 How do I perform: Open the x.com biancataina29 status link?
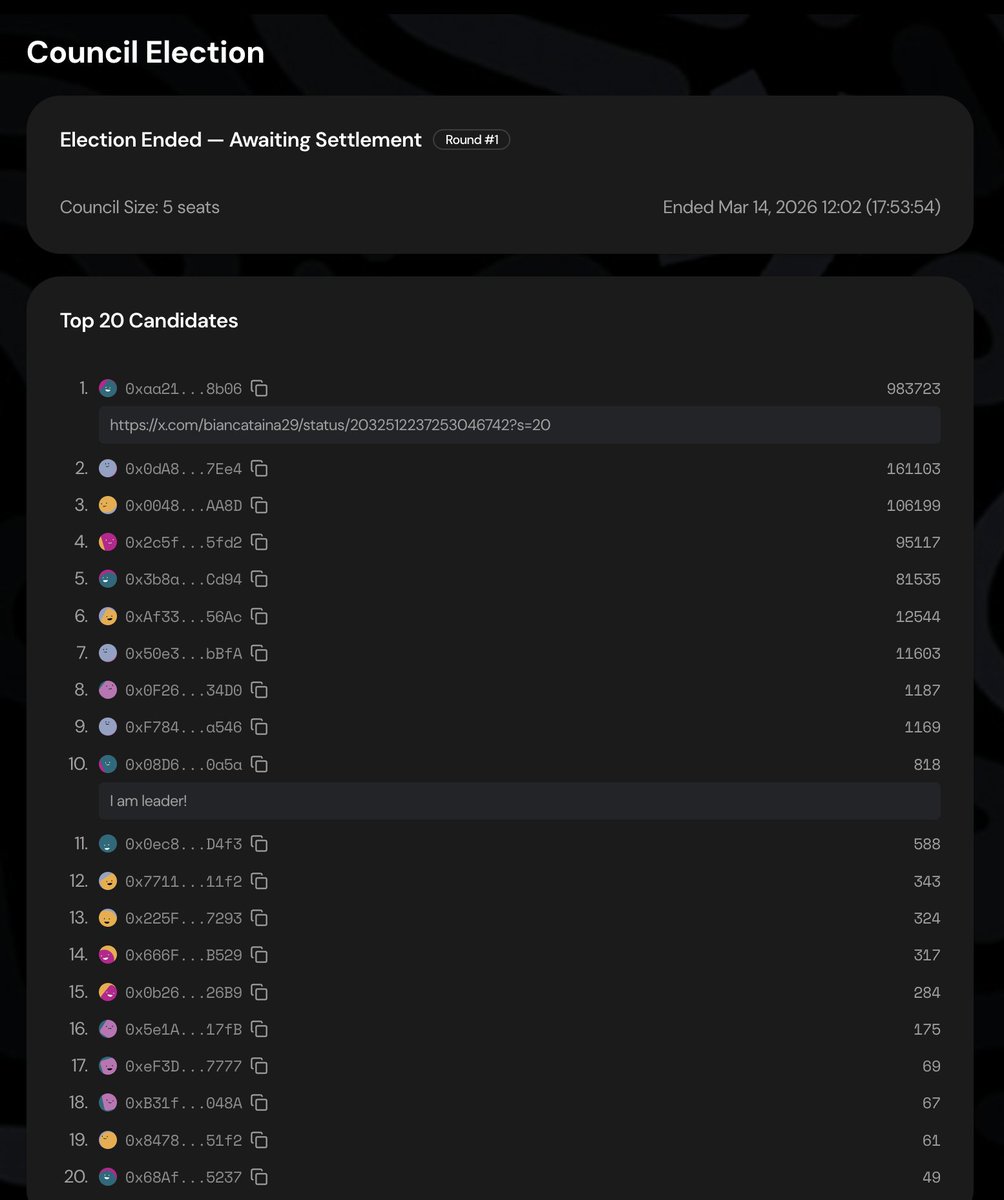click(330, 425)
